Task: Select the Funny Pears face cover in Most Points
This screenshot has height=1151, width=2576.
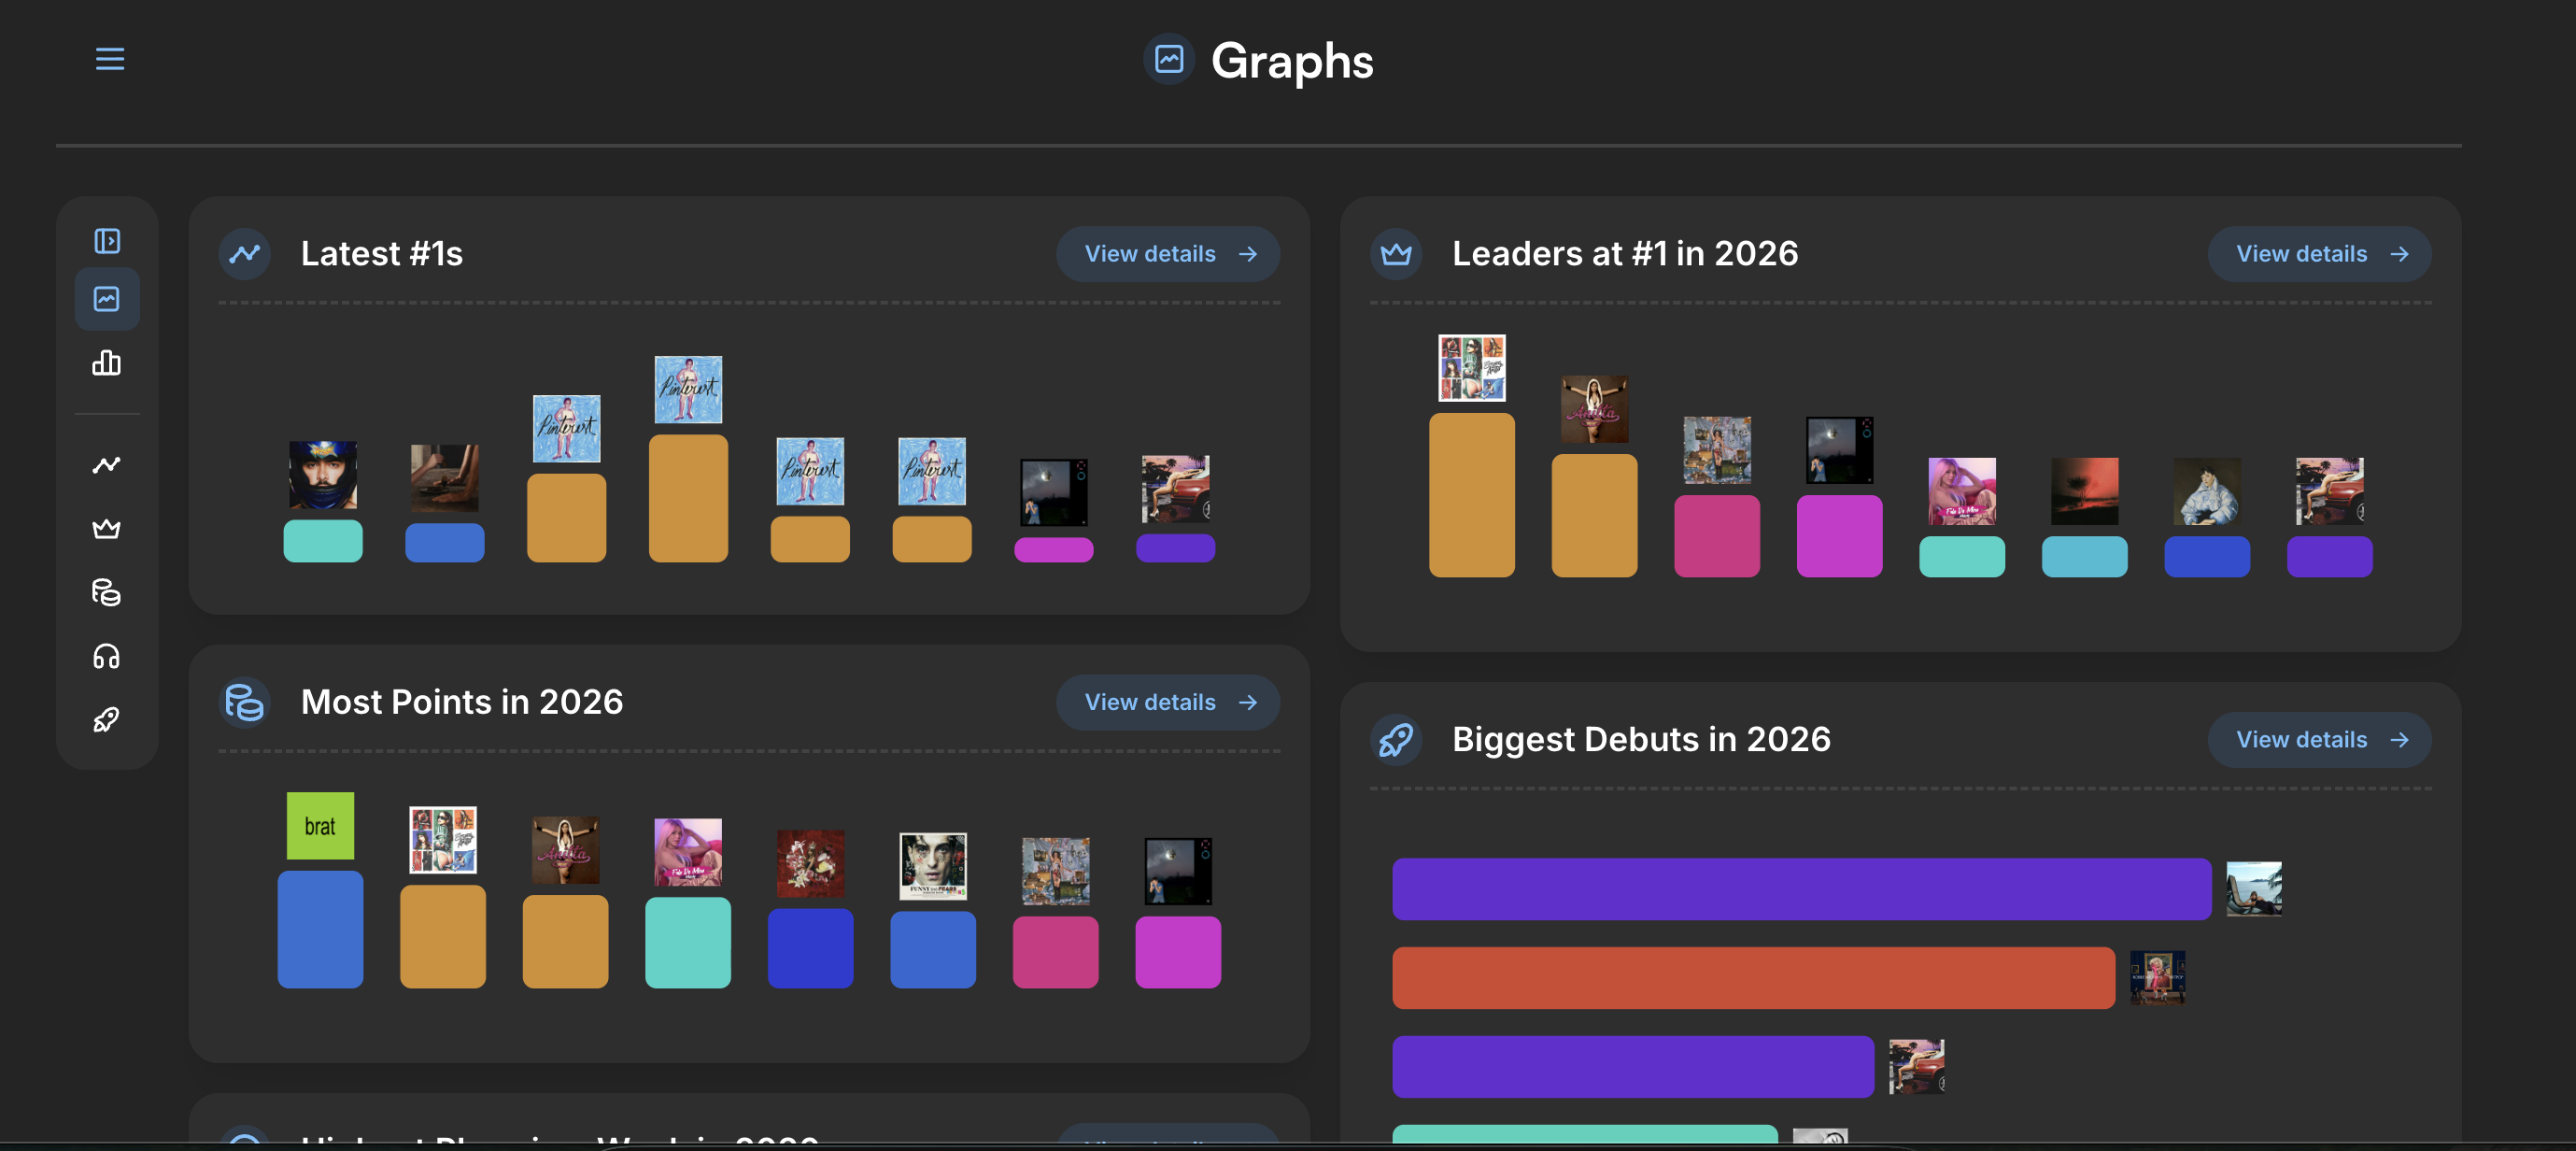Action: [933, 867]
